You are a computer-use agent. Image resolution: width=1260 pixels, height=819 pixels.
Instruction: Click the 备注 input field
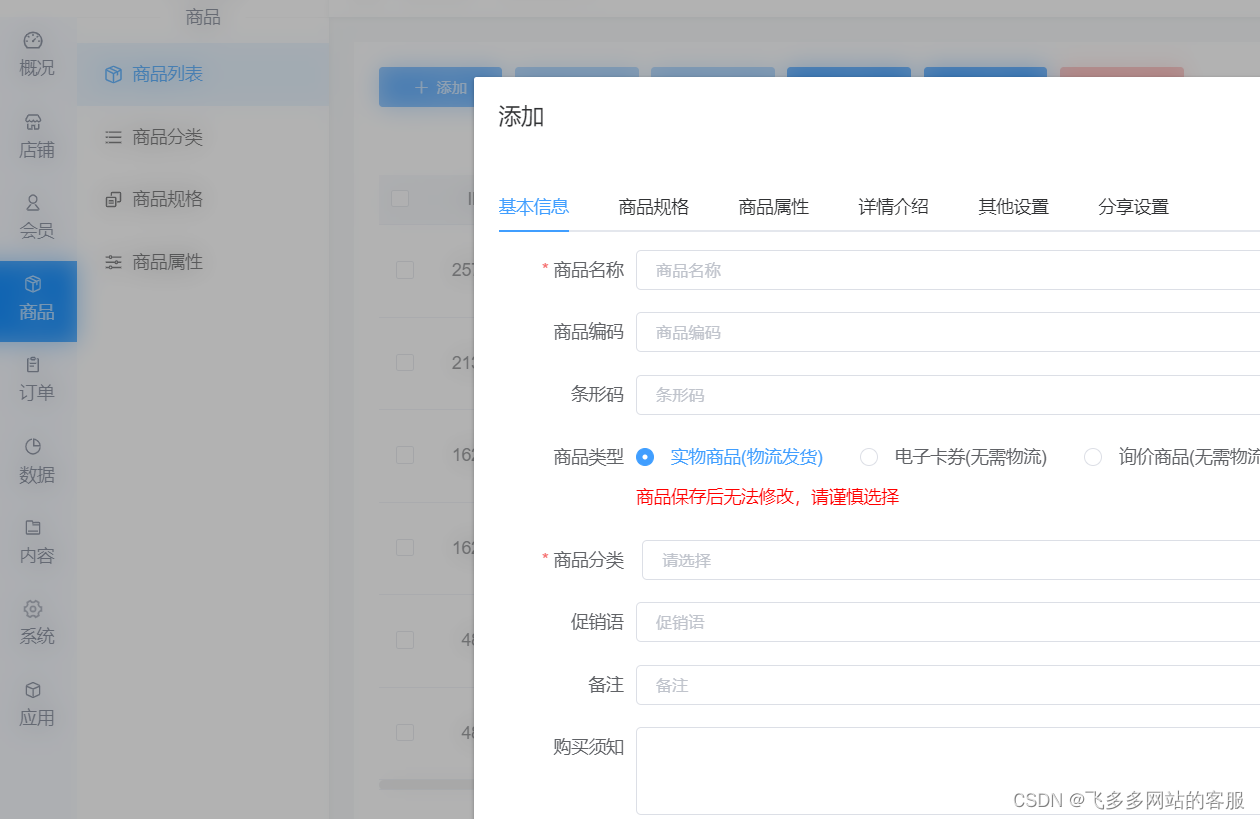[x=948, y=685]
